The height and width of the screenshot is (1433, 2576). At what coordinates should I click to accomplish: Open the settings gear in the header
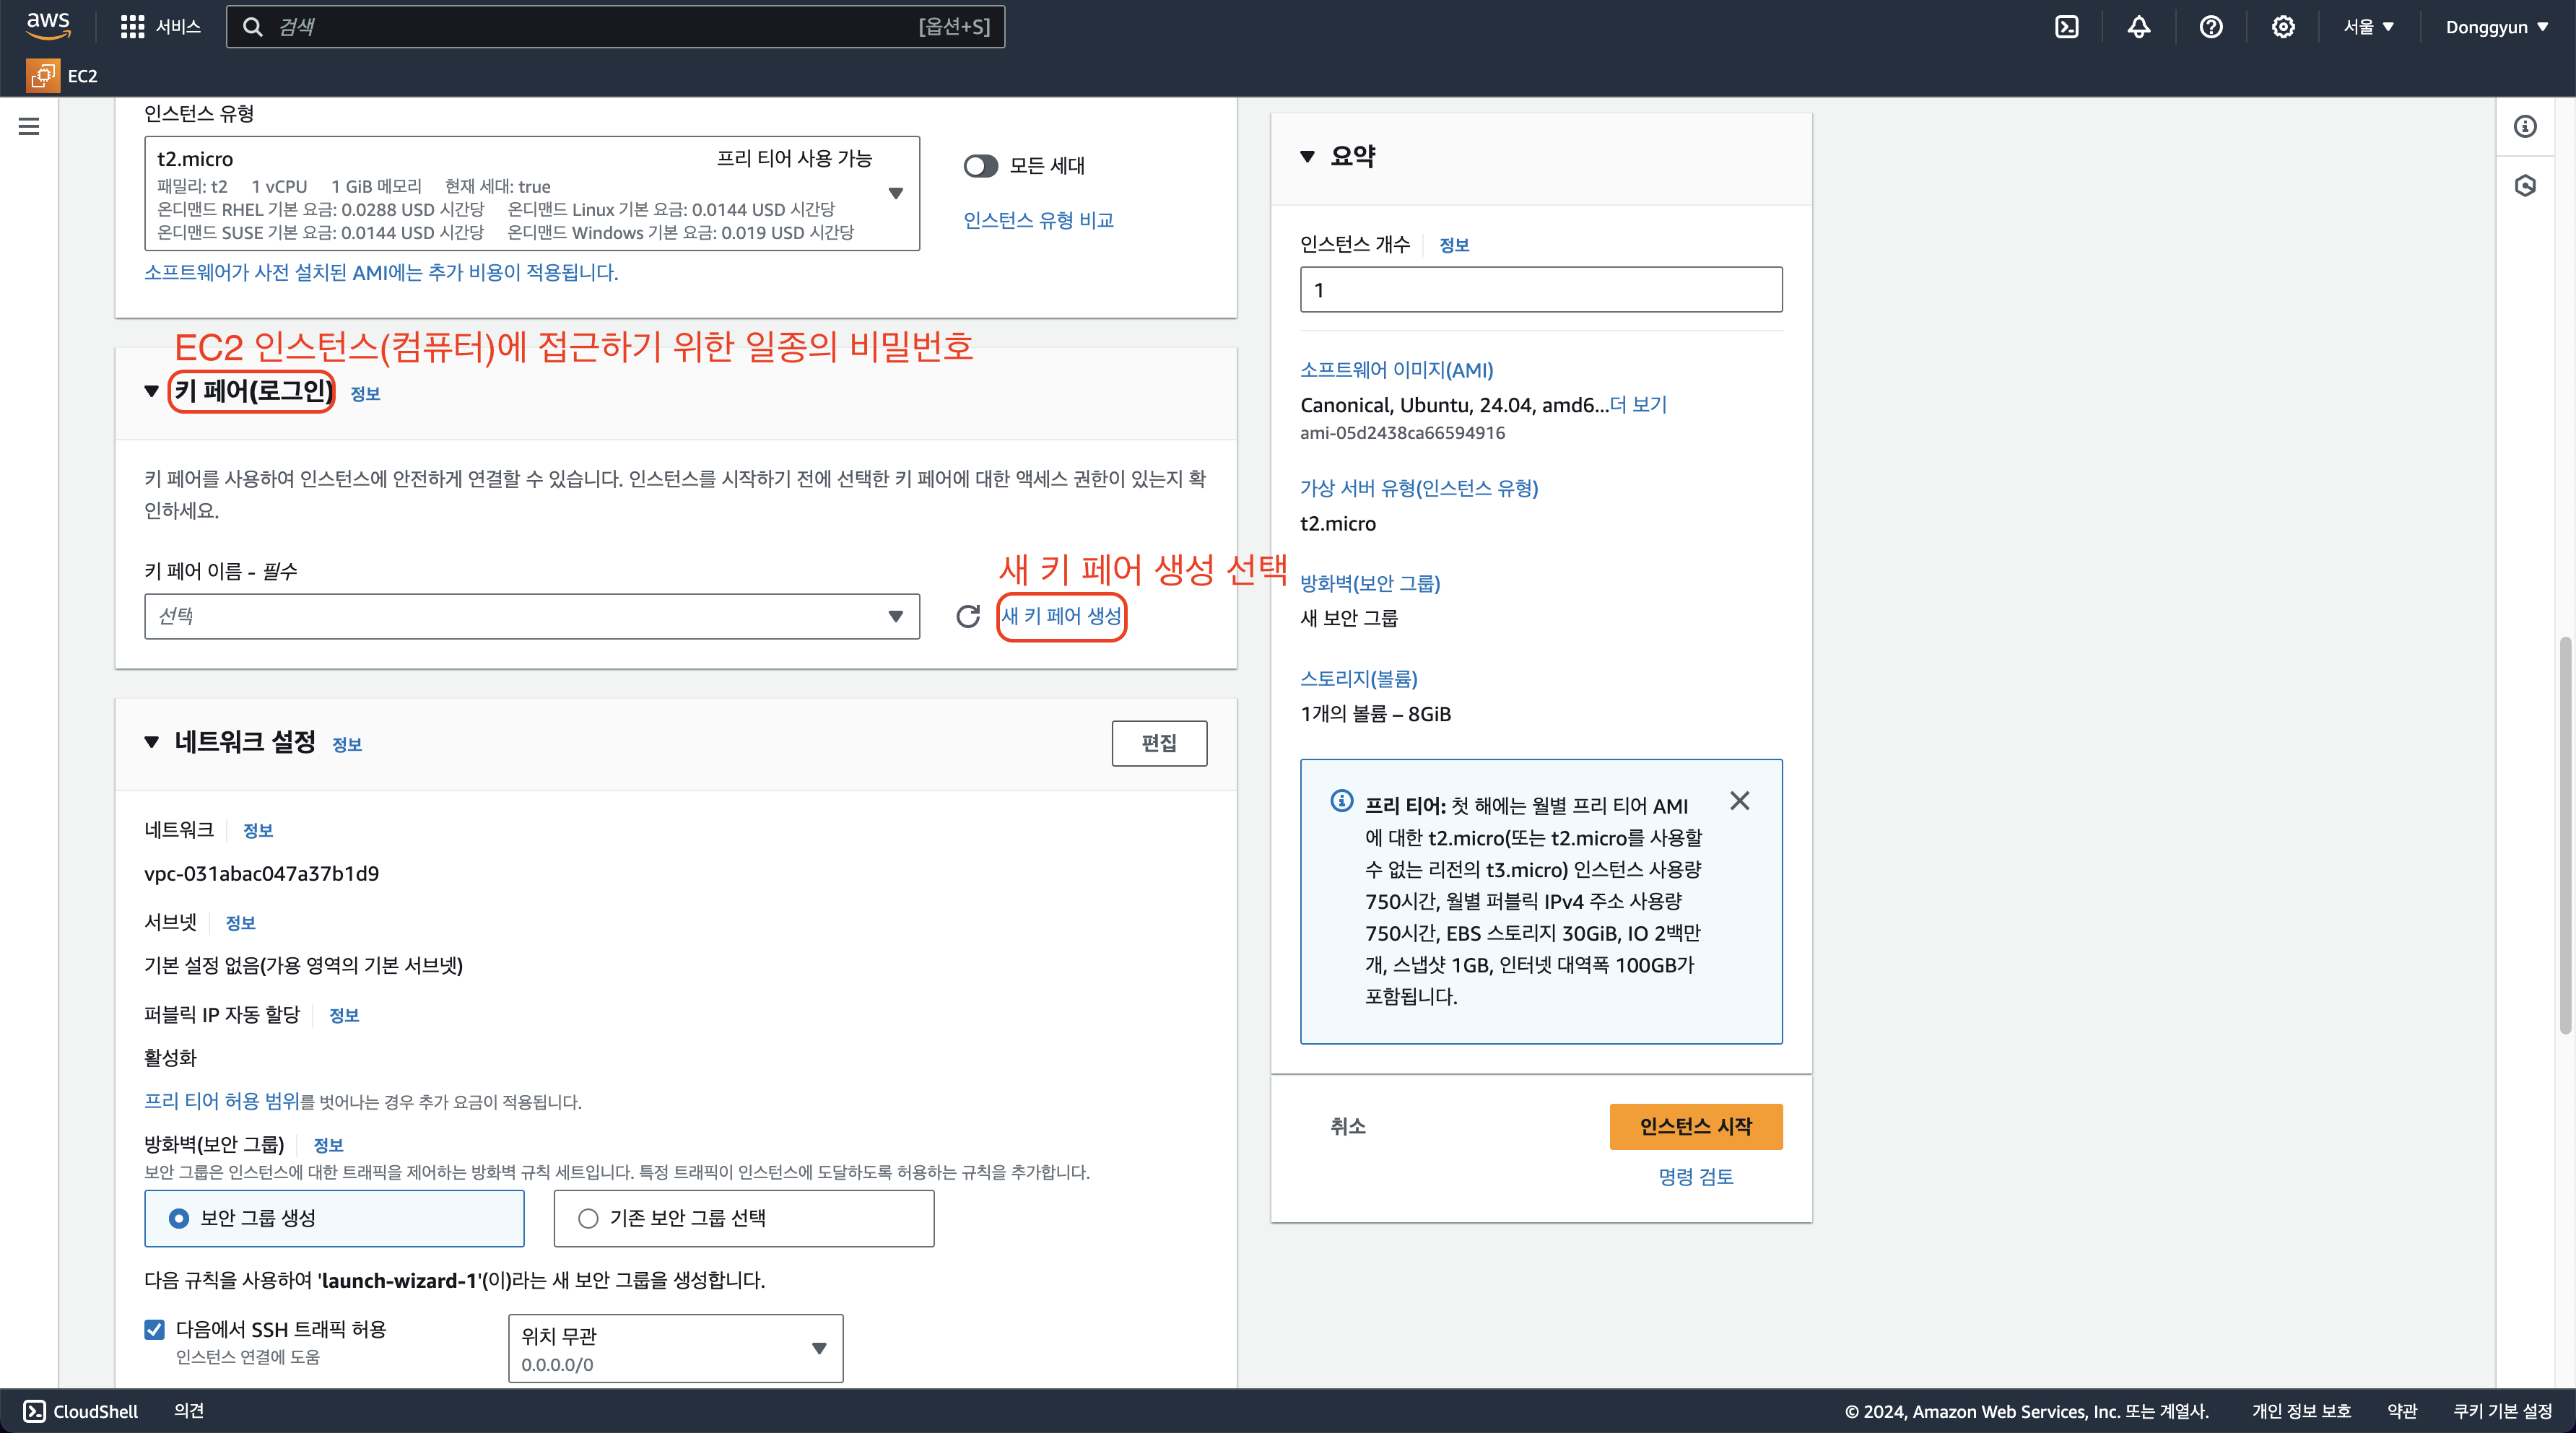pos(2282,27)
